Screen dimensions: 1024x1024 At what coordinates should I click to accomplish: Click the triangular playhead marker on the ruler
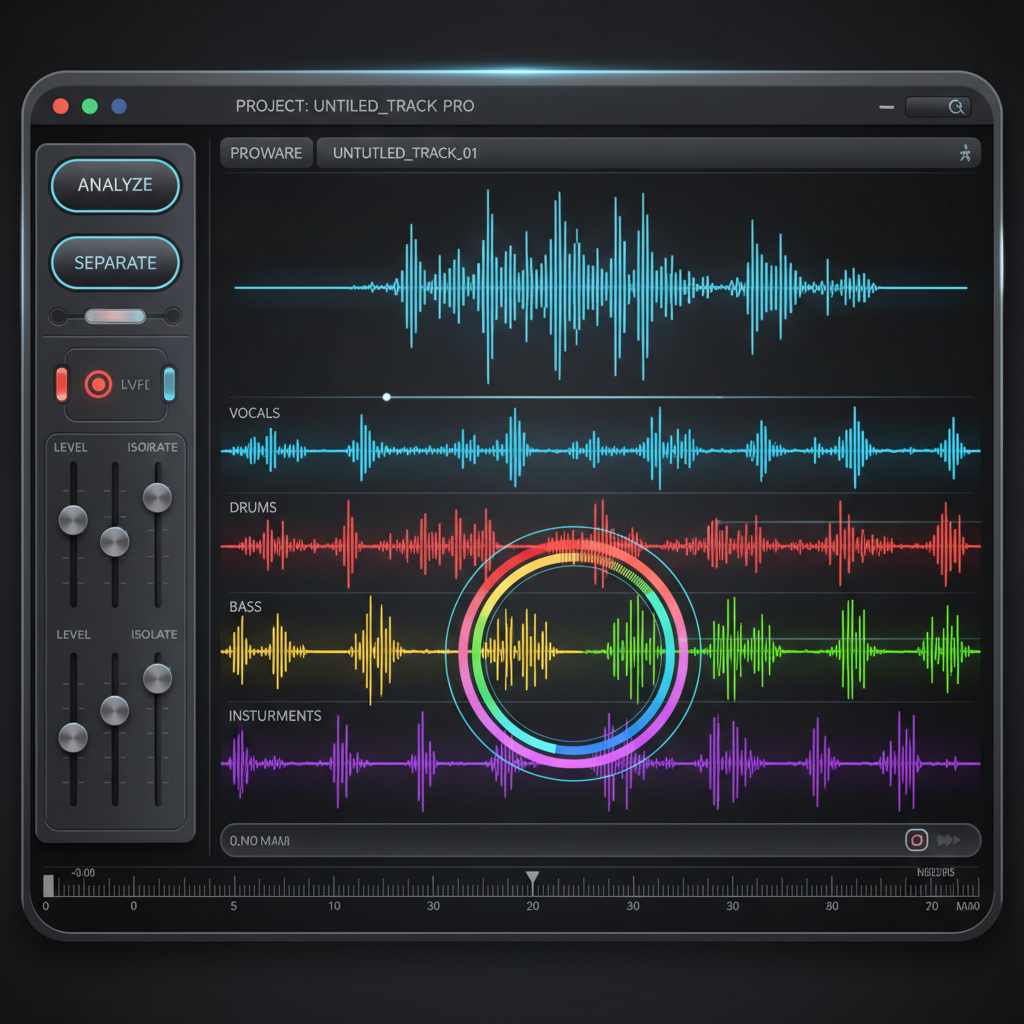tap(533, 879)
